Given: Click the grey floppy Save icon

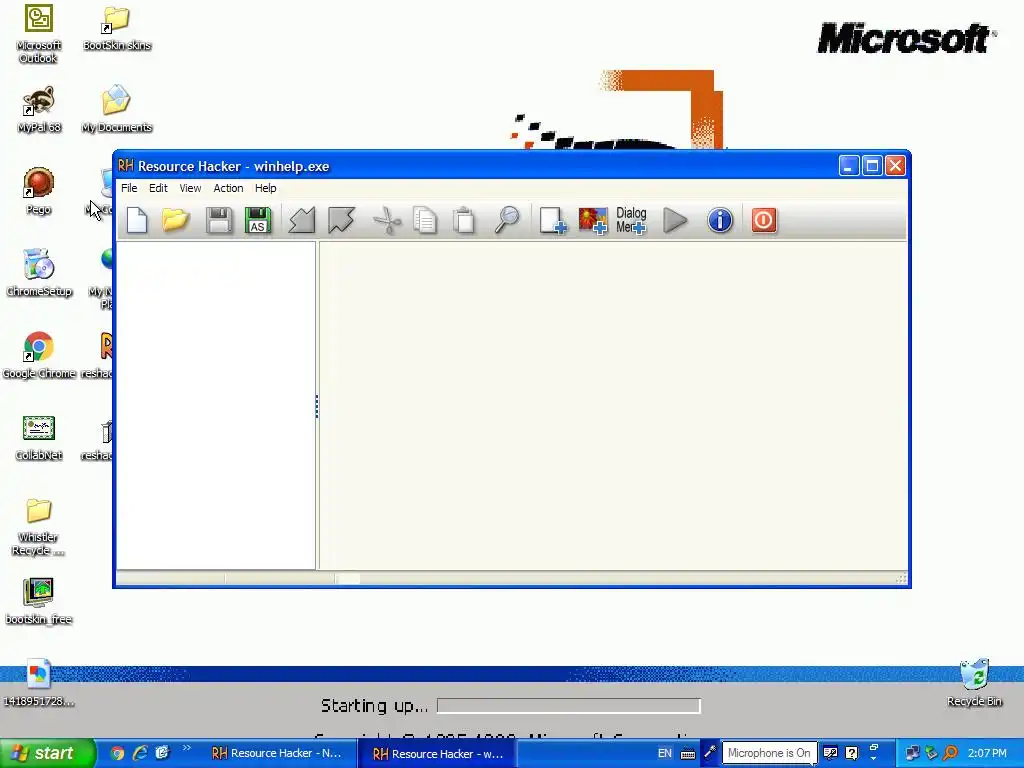Looking at the screenshot, I should click(x=219, y=220).
